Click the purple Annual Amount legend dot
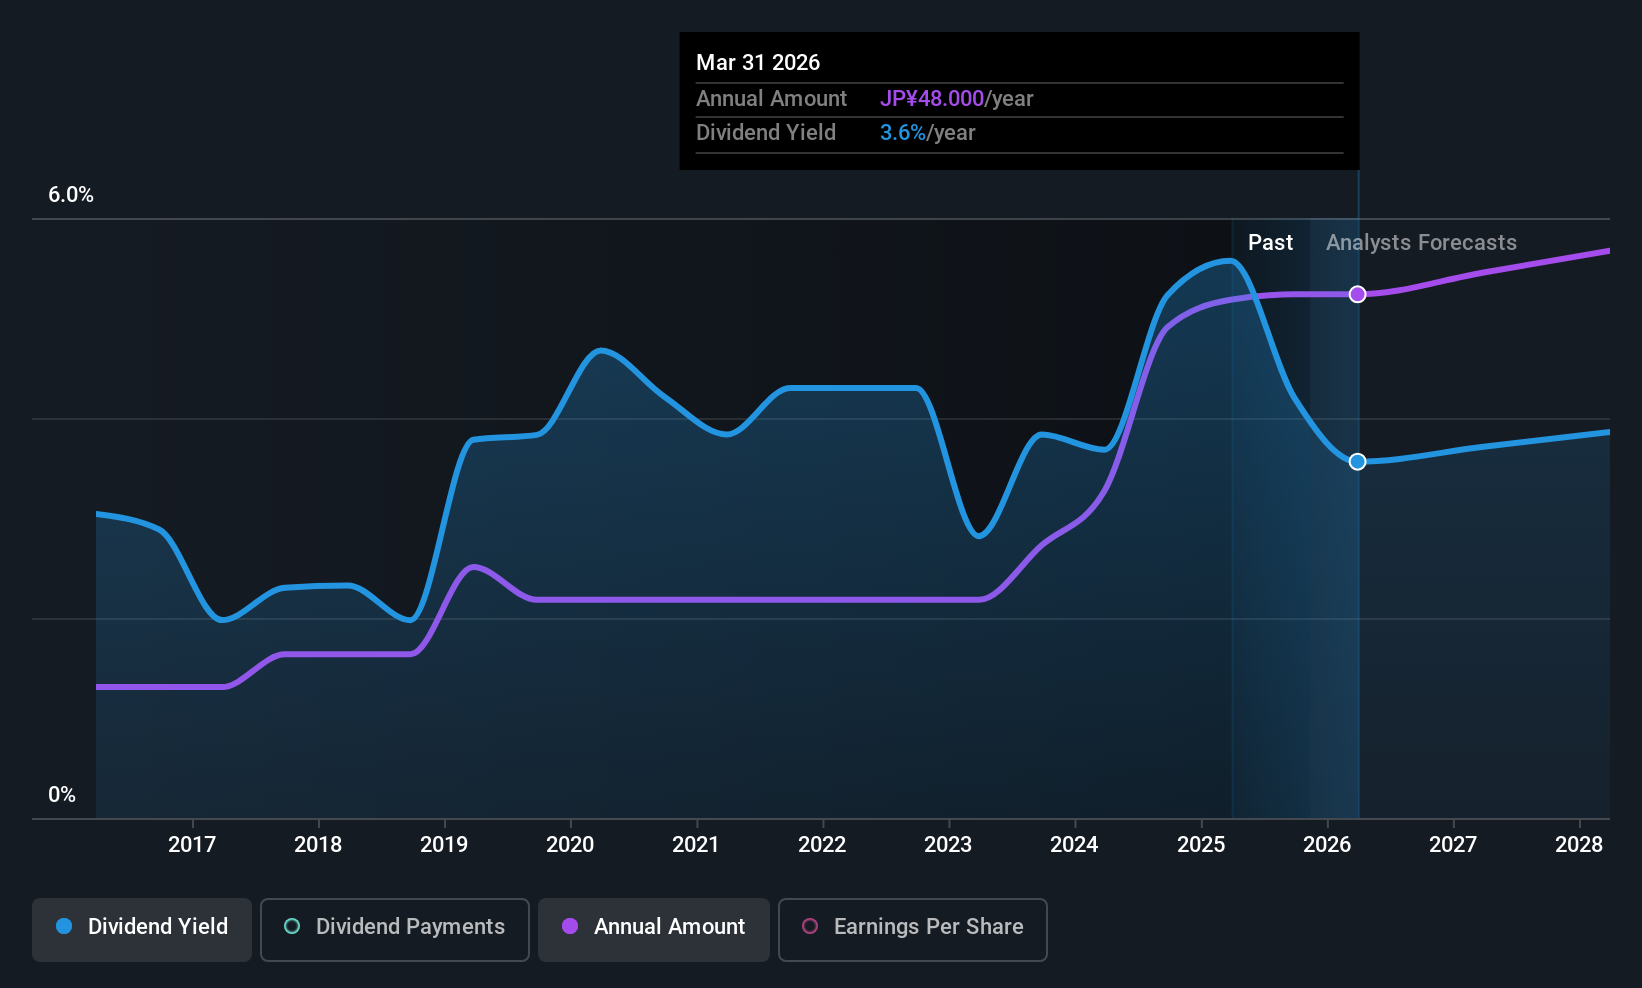The image size is (1642, 988). point(570,927)
